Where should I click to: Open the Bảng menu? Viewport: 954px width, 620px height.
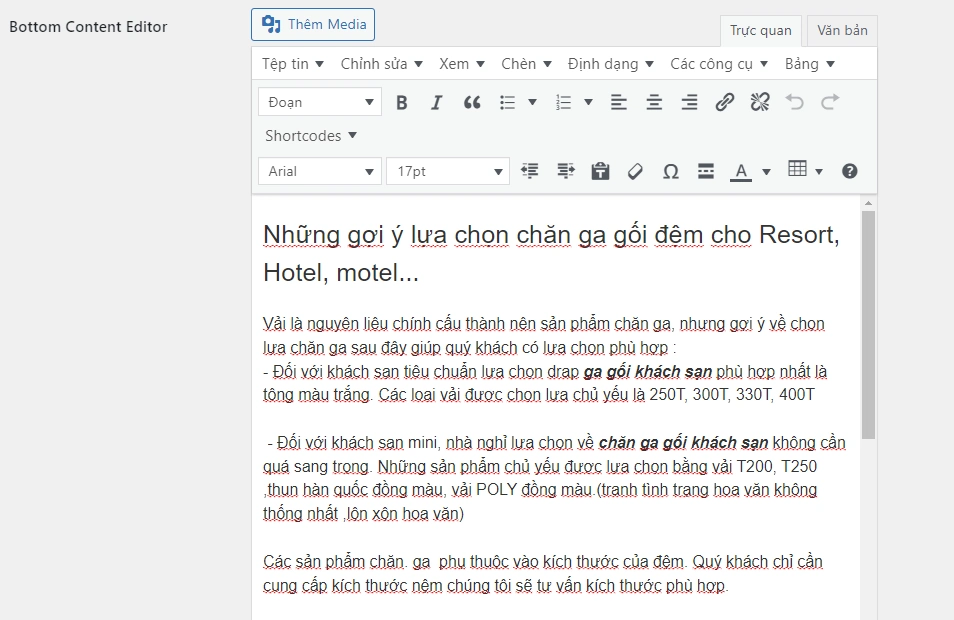[x=809, y=64]
